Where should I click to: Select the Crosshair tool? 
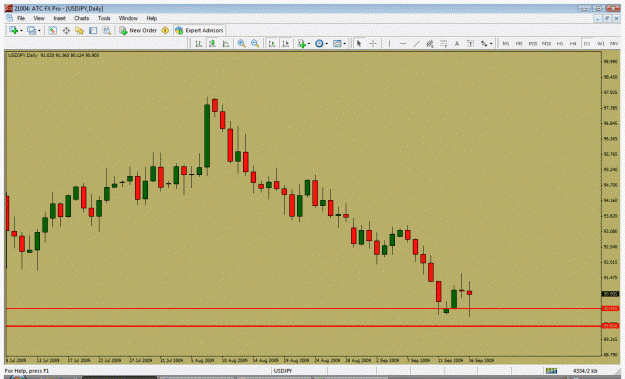point(373,43)
